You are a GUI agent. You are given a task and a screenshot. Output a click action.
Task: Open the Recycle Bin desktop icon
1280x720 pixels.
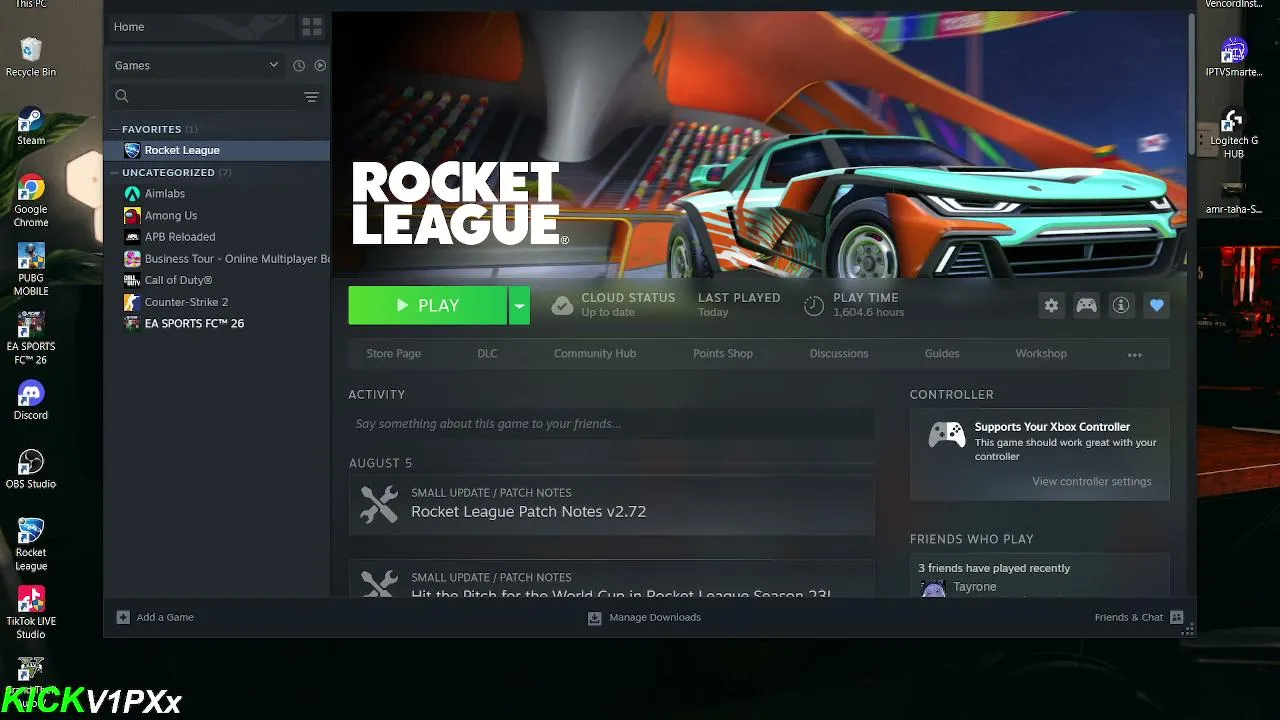click(x=31, y=58)
